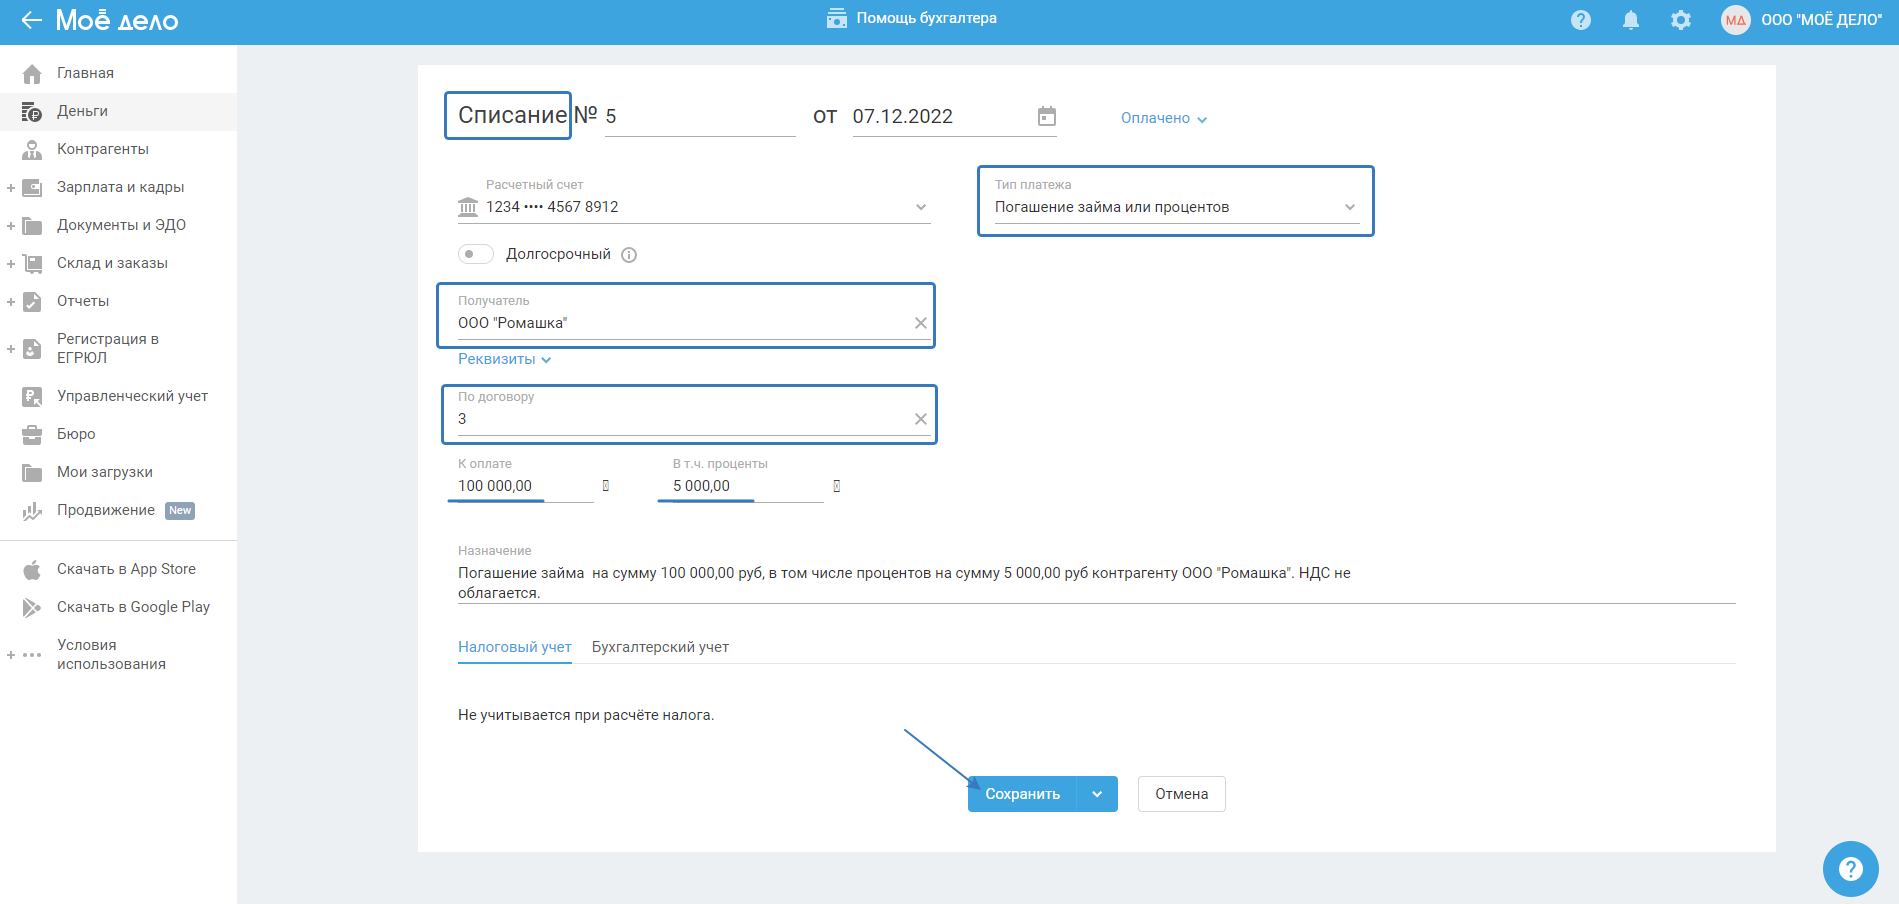Image resolution: width=1899 pixels, height=904 pixels.
Task: Open Мои загрузки in sidebar
Action: tap(105, 472)
